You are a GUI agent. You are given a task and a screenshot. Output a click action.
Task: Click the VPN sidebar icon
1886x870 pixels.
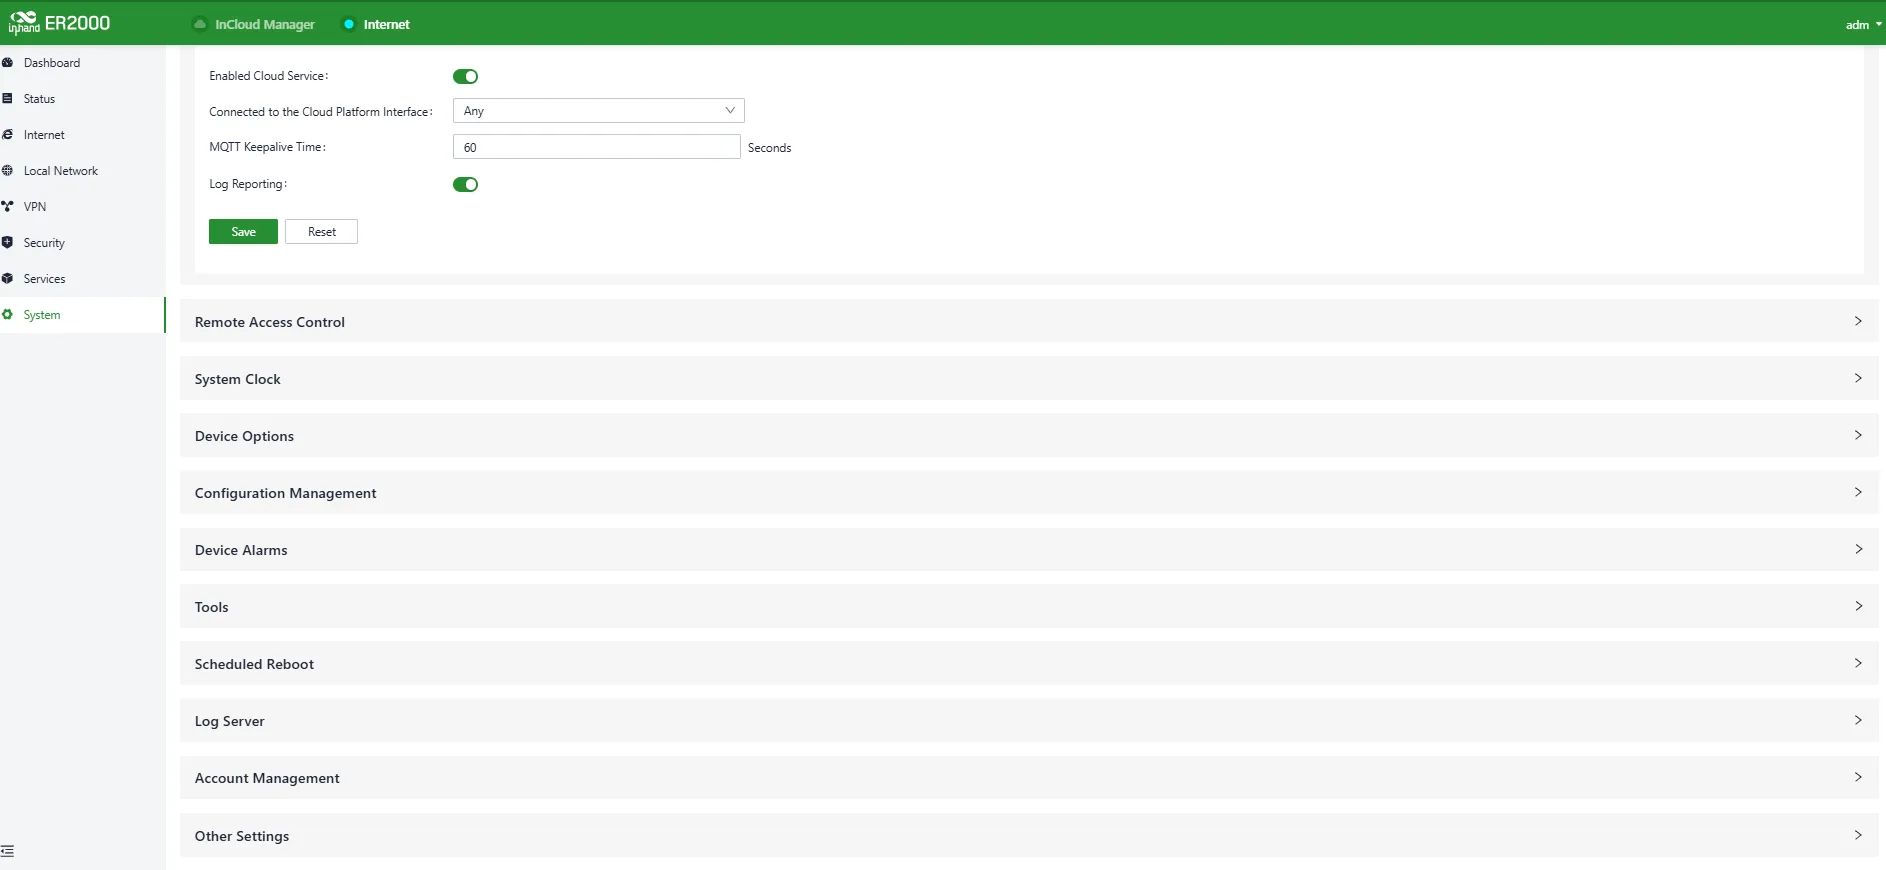[7, 207]
